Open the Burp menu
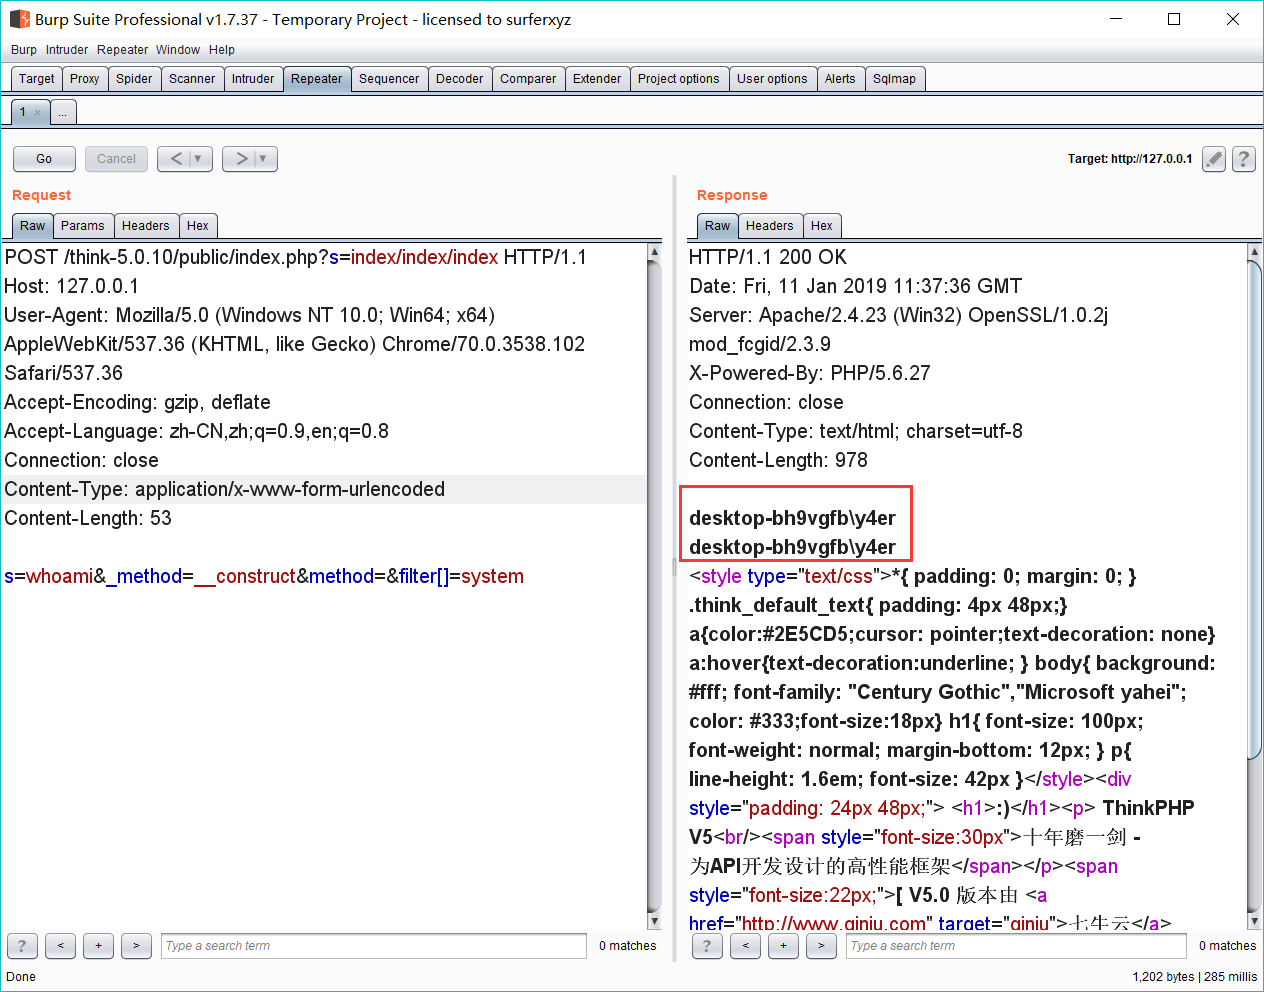Screen dimensions: 1264x992 pyautogui.click(x=24, y=50)
